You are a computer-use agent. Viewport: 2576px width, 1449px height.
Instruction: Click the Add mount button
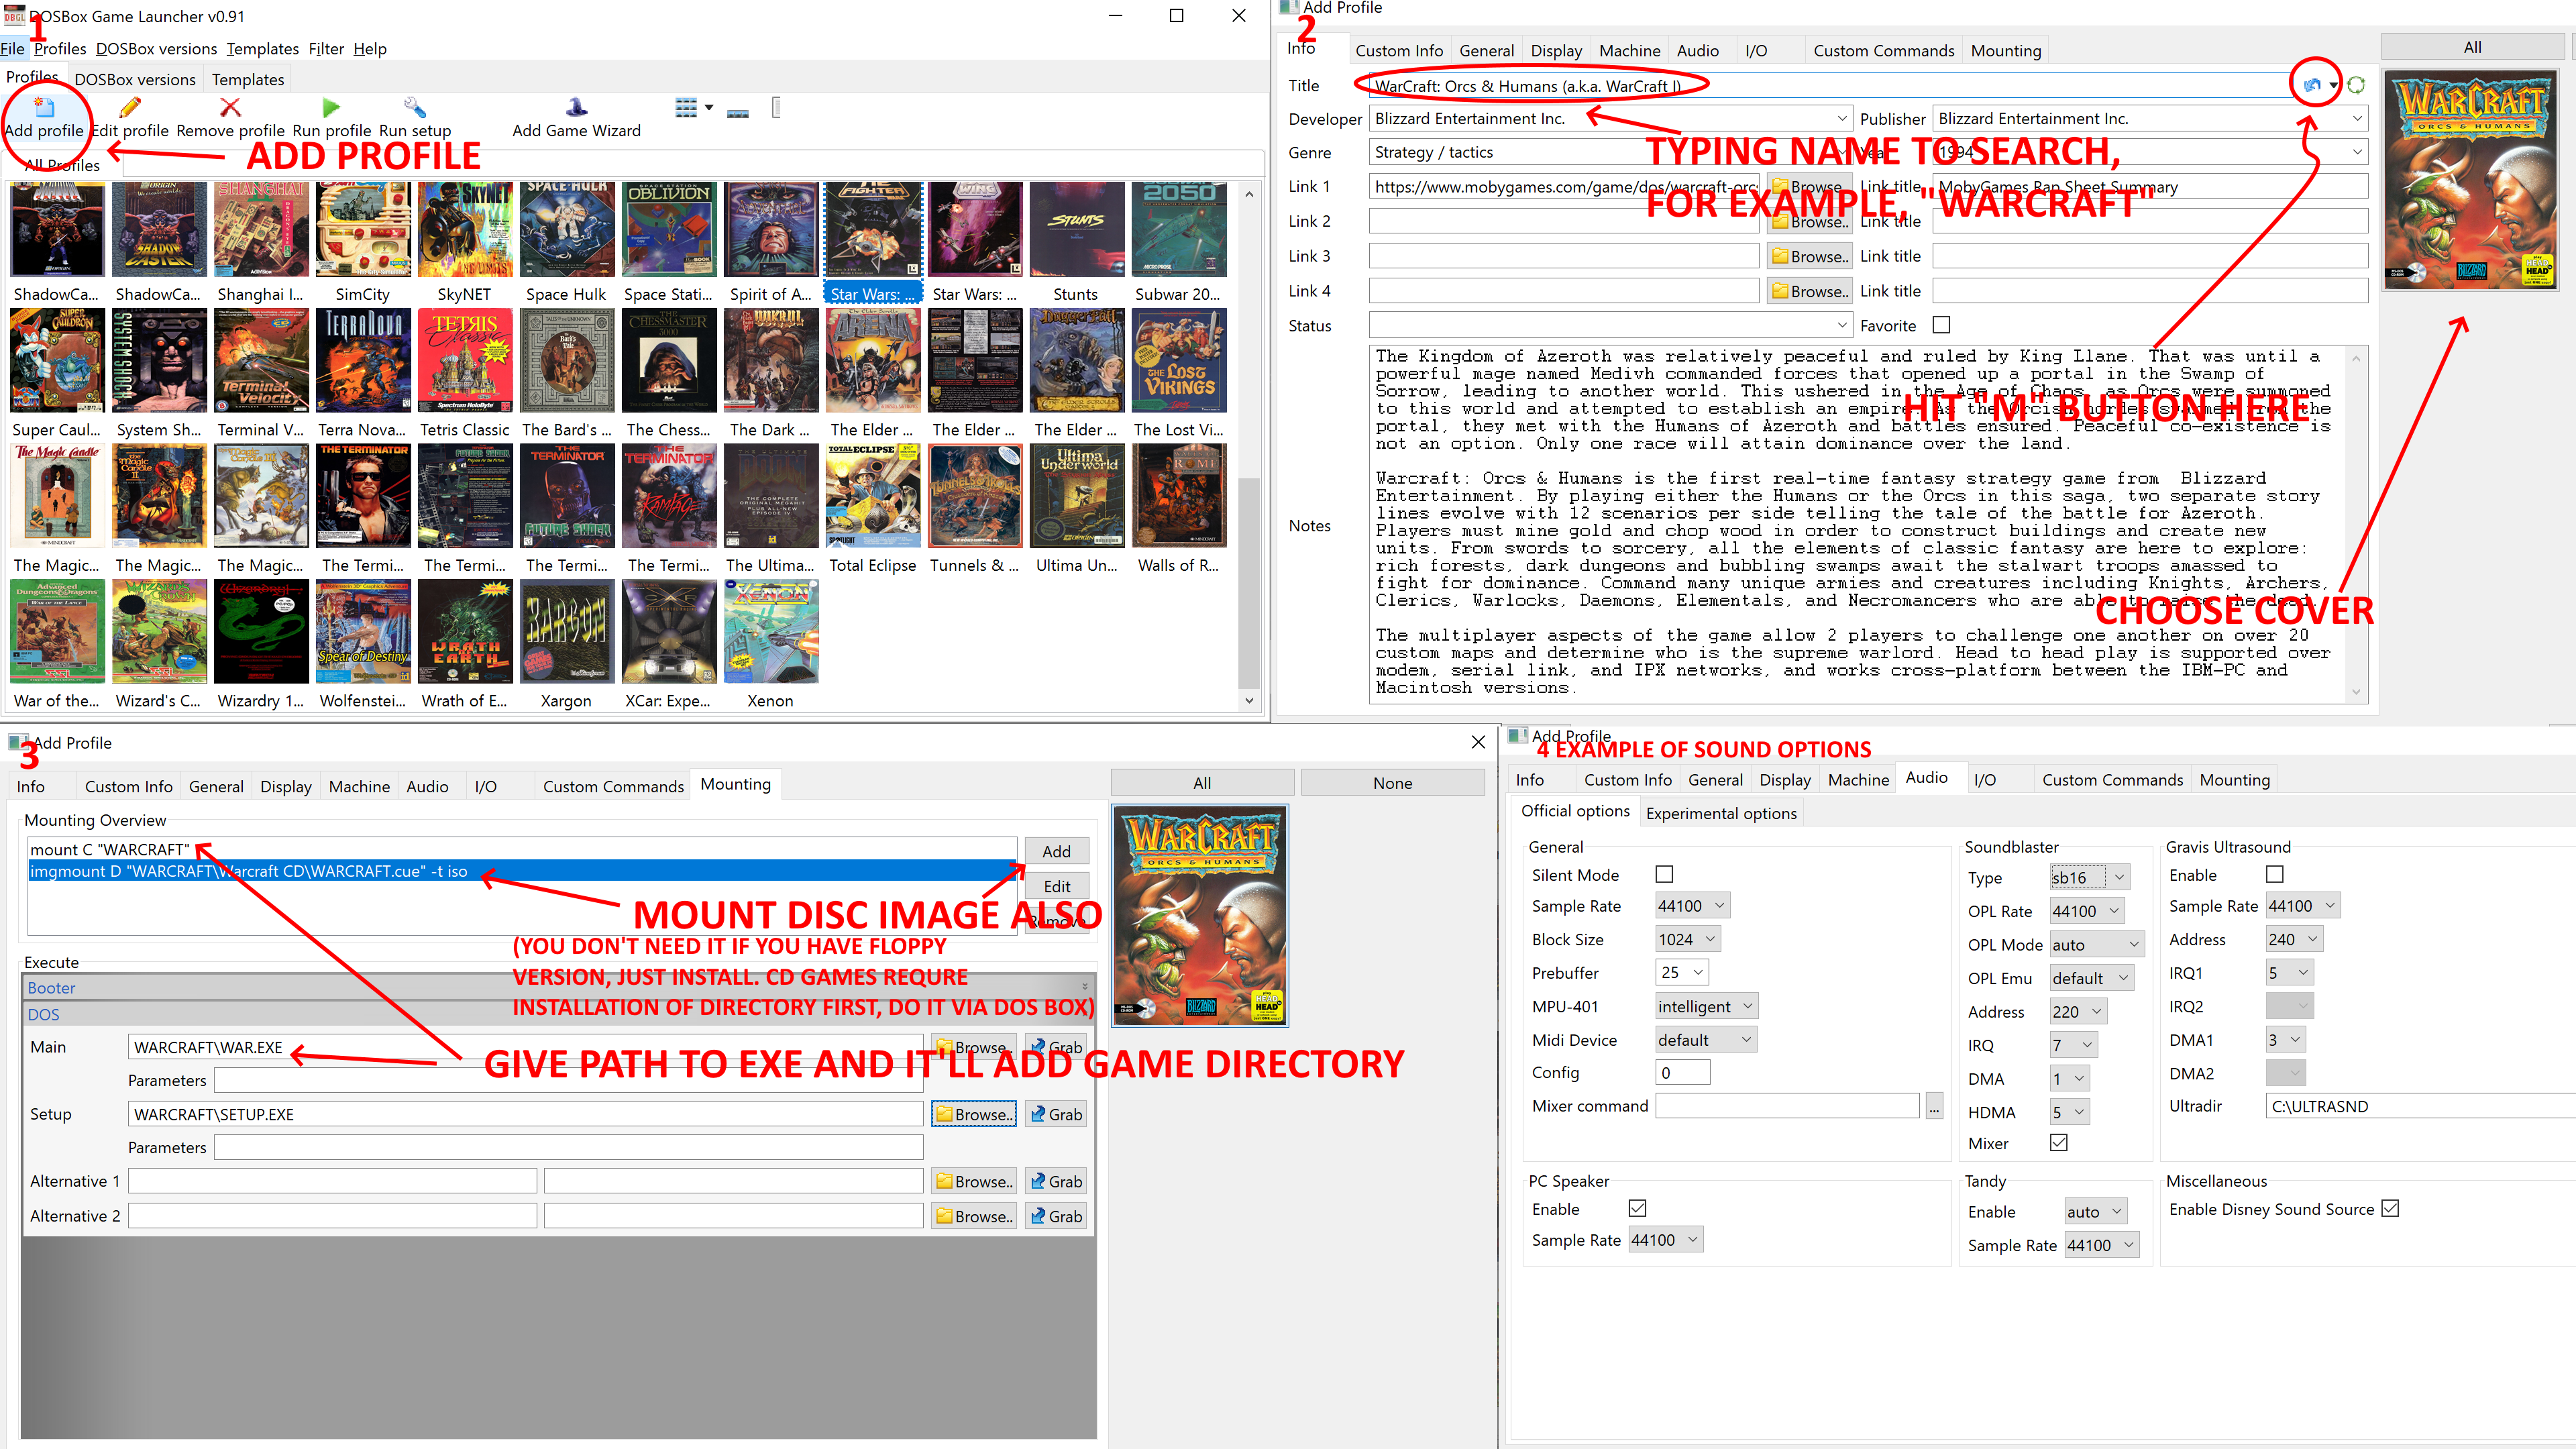click(x=1056, y=851)
